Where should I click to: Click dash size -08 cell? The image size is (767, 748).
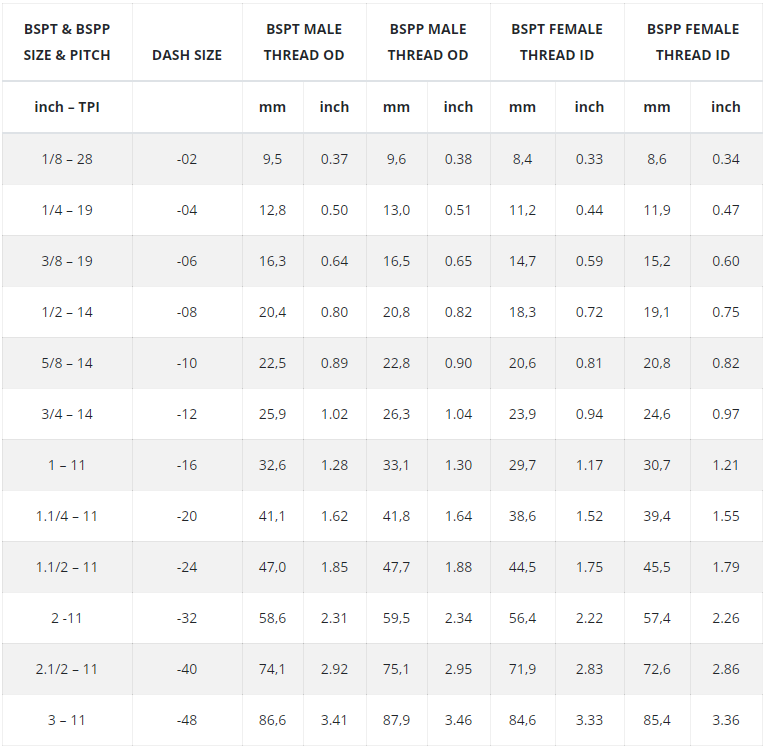coord(187,312)
